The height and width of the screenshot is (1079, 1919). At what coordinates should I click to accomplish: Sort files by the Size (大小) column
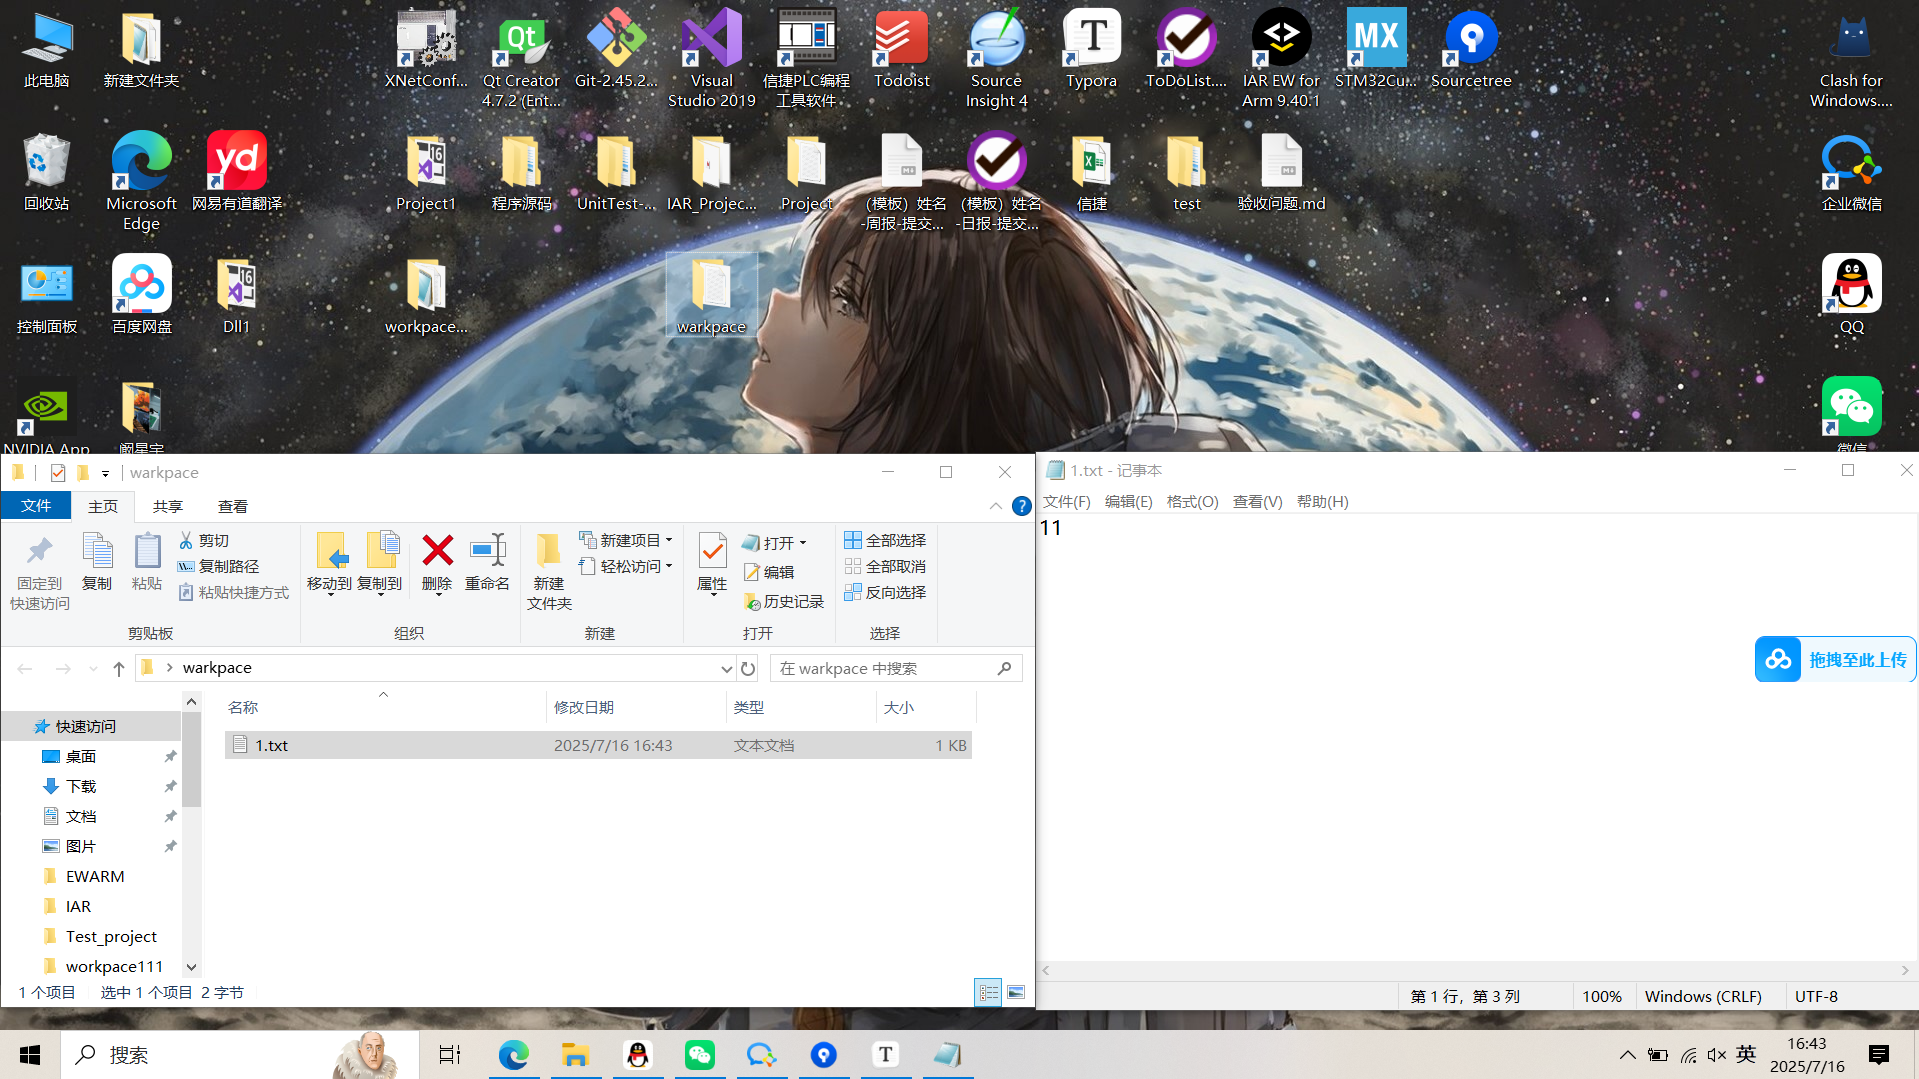tap(926, 707)
